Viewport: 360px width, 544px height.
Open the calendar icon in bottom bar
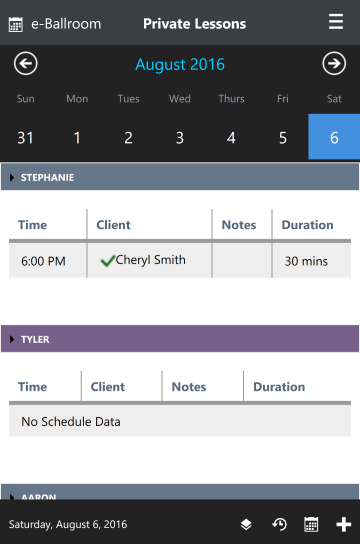point(311,524)
